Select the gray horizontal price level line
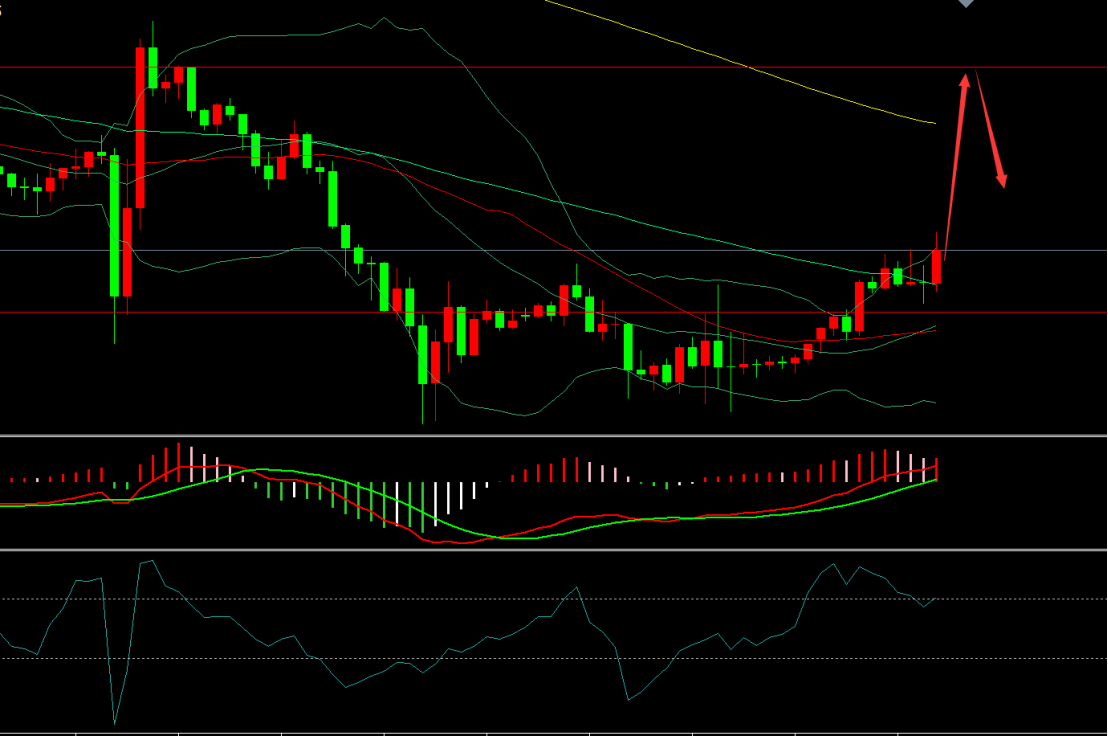This screenshot has width=1108, height=736. [553, 250]
